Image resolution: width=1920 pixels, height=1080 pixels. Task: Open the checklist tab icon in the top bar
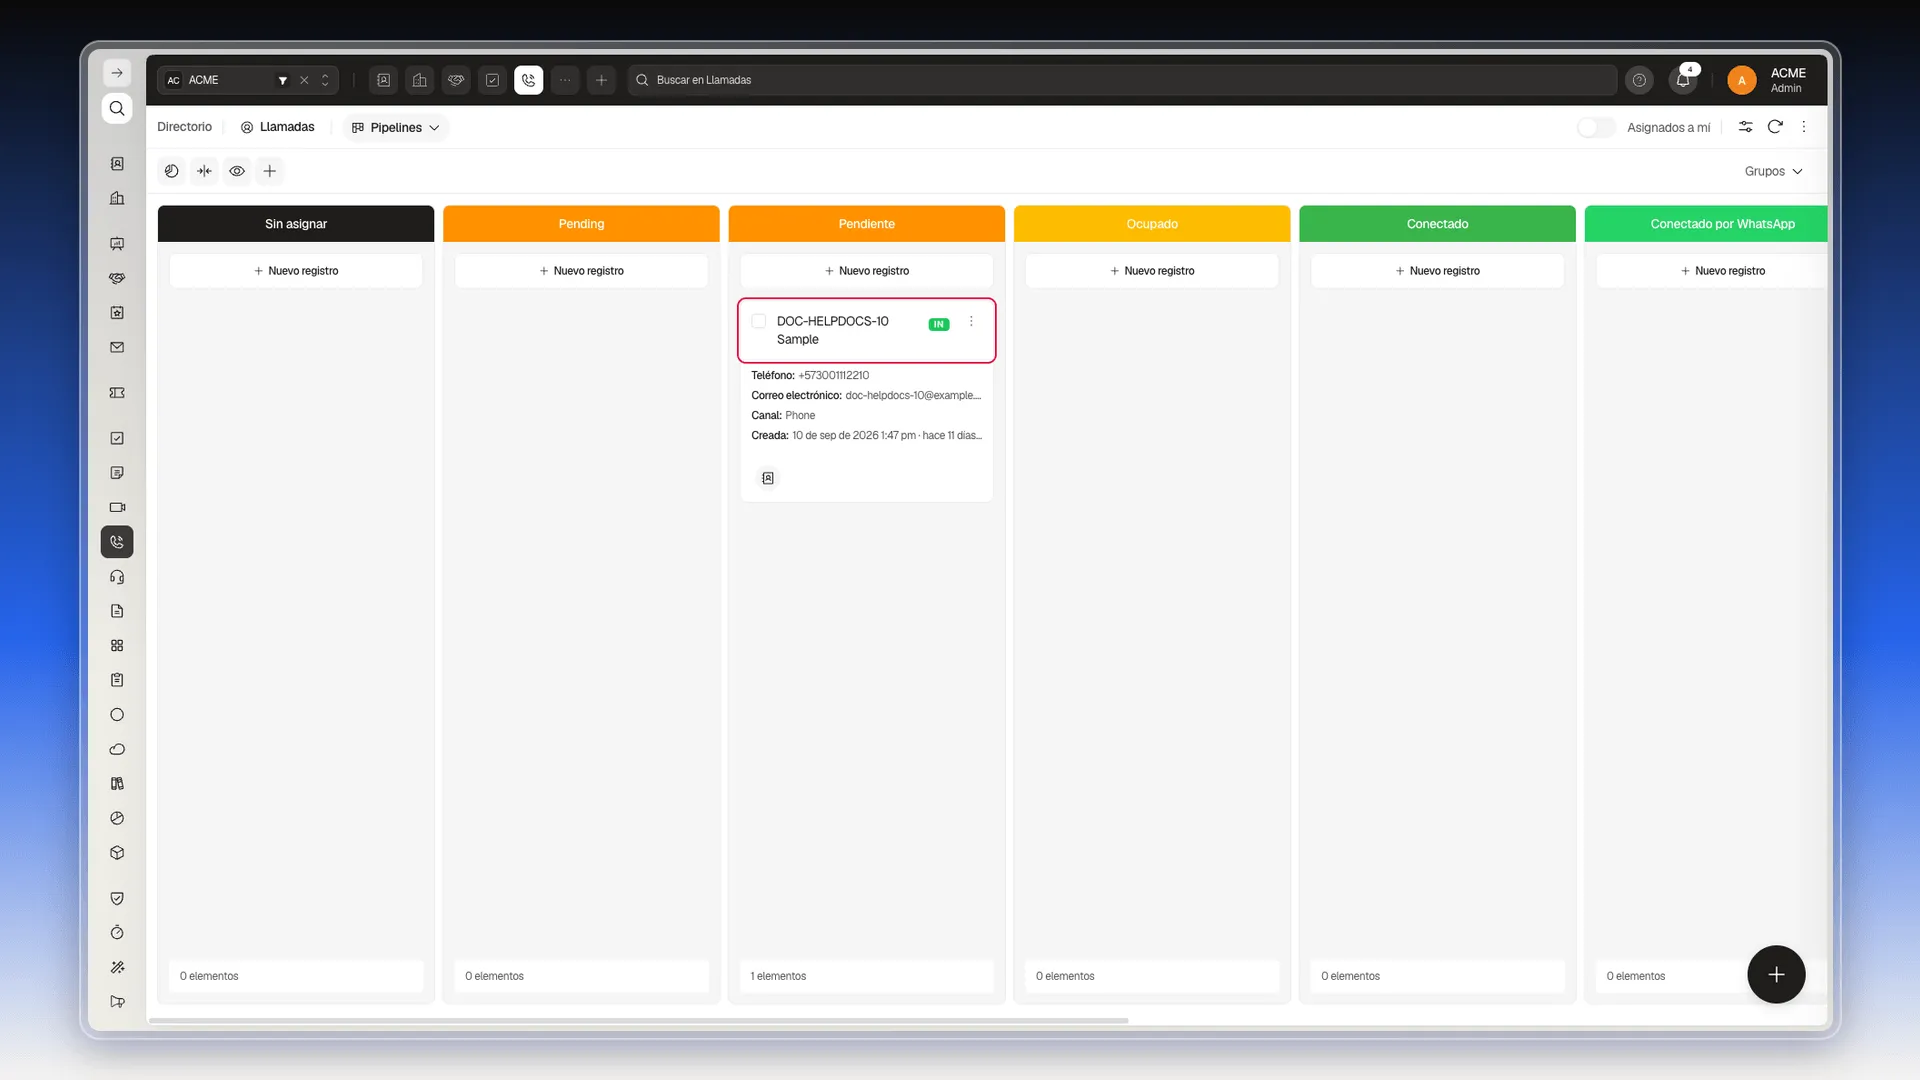492,80
